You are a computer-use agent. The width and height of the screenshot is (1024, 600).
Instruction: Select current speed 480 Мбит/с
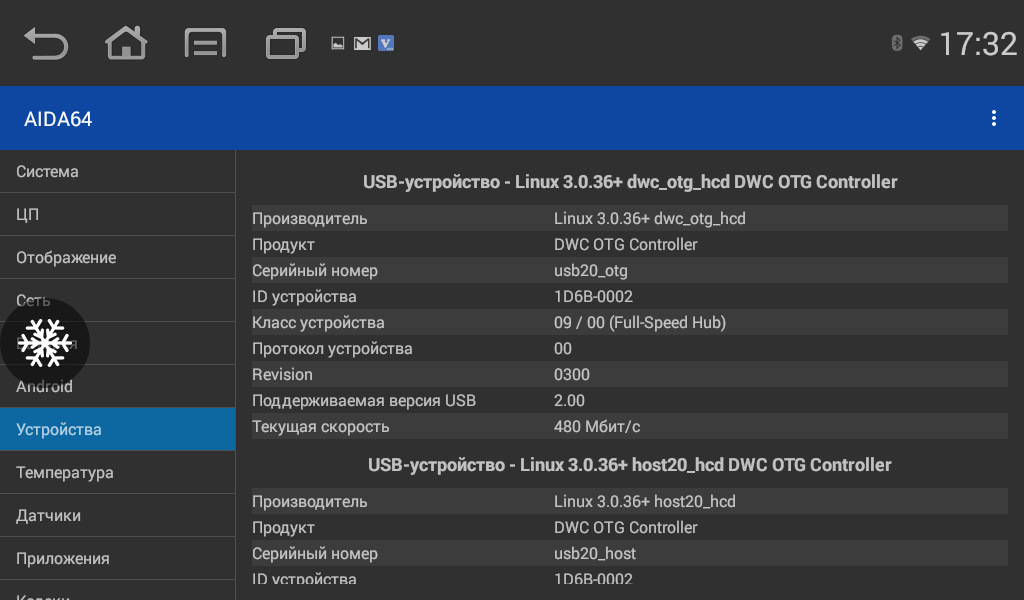point(597,427)
